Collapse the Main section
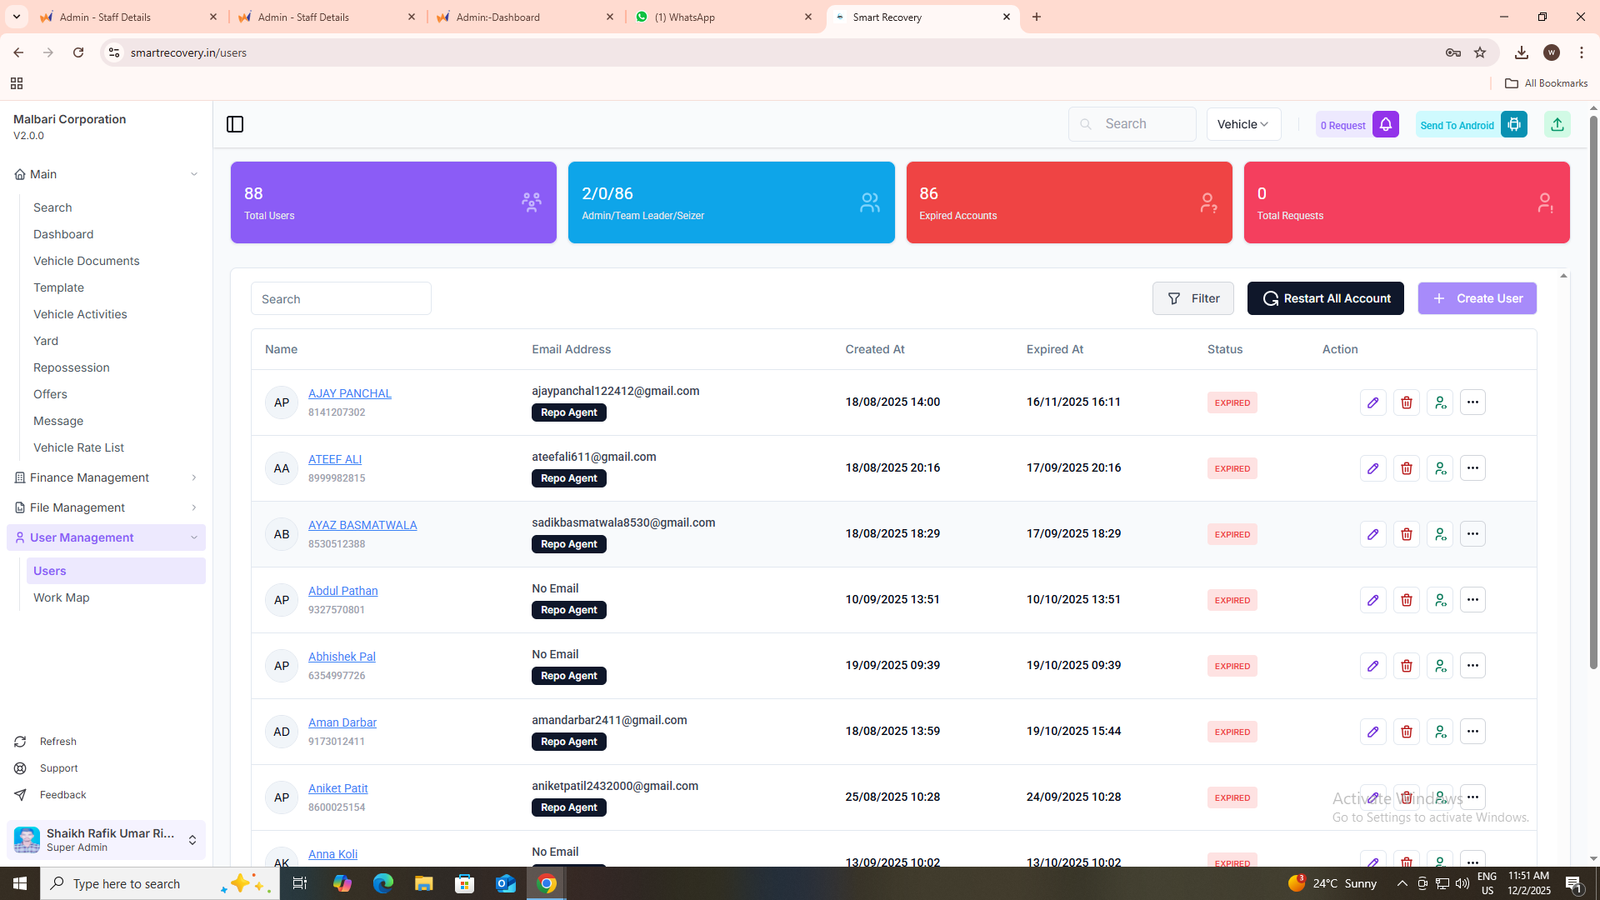 pos(106,174)
